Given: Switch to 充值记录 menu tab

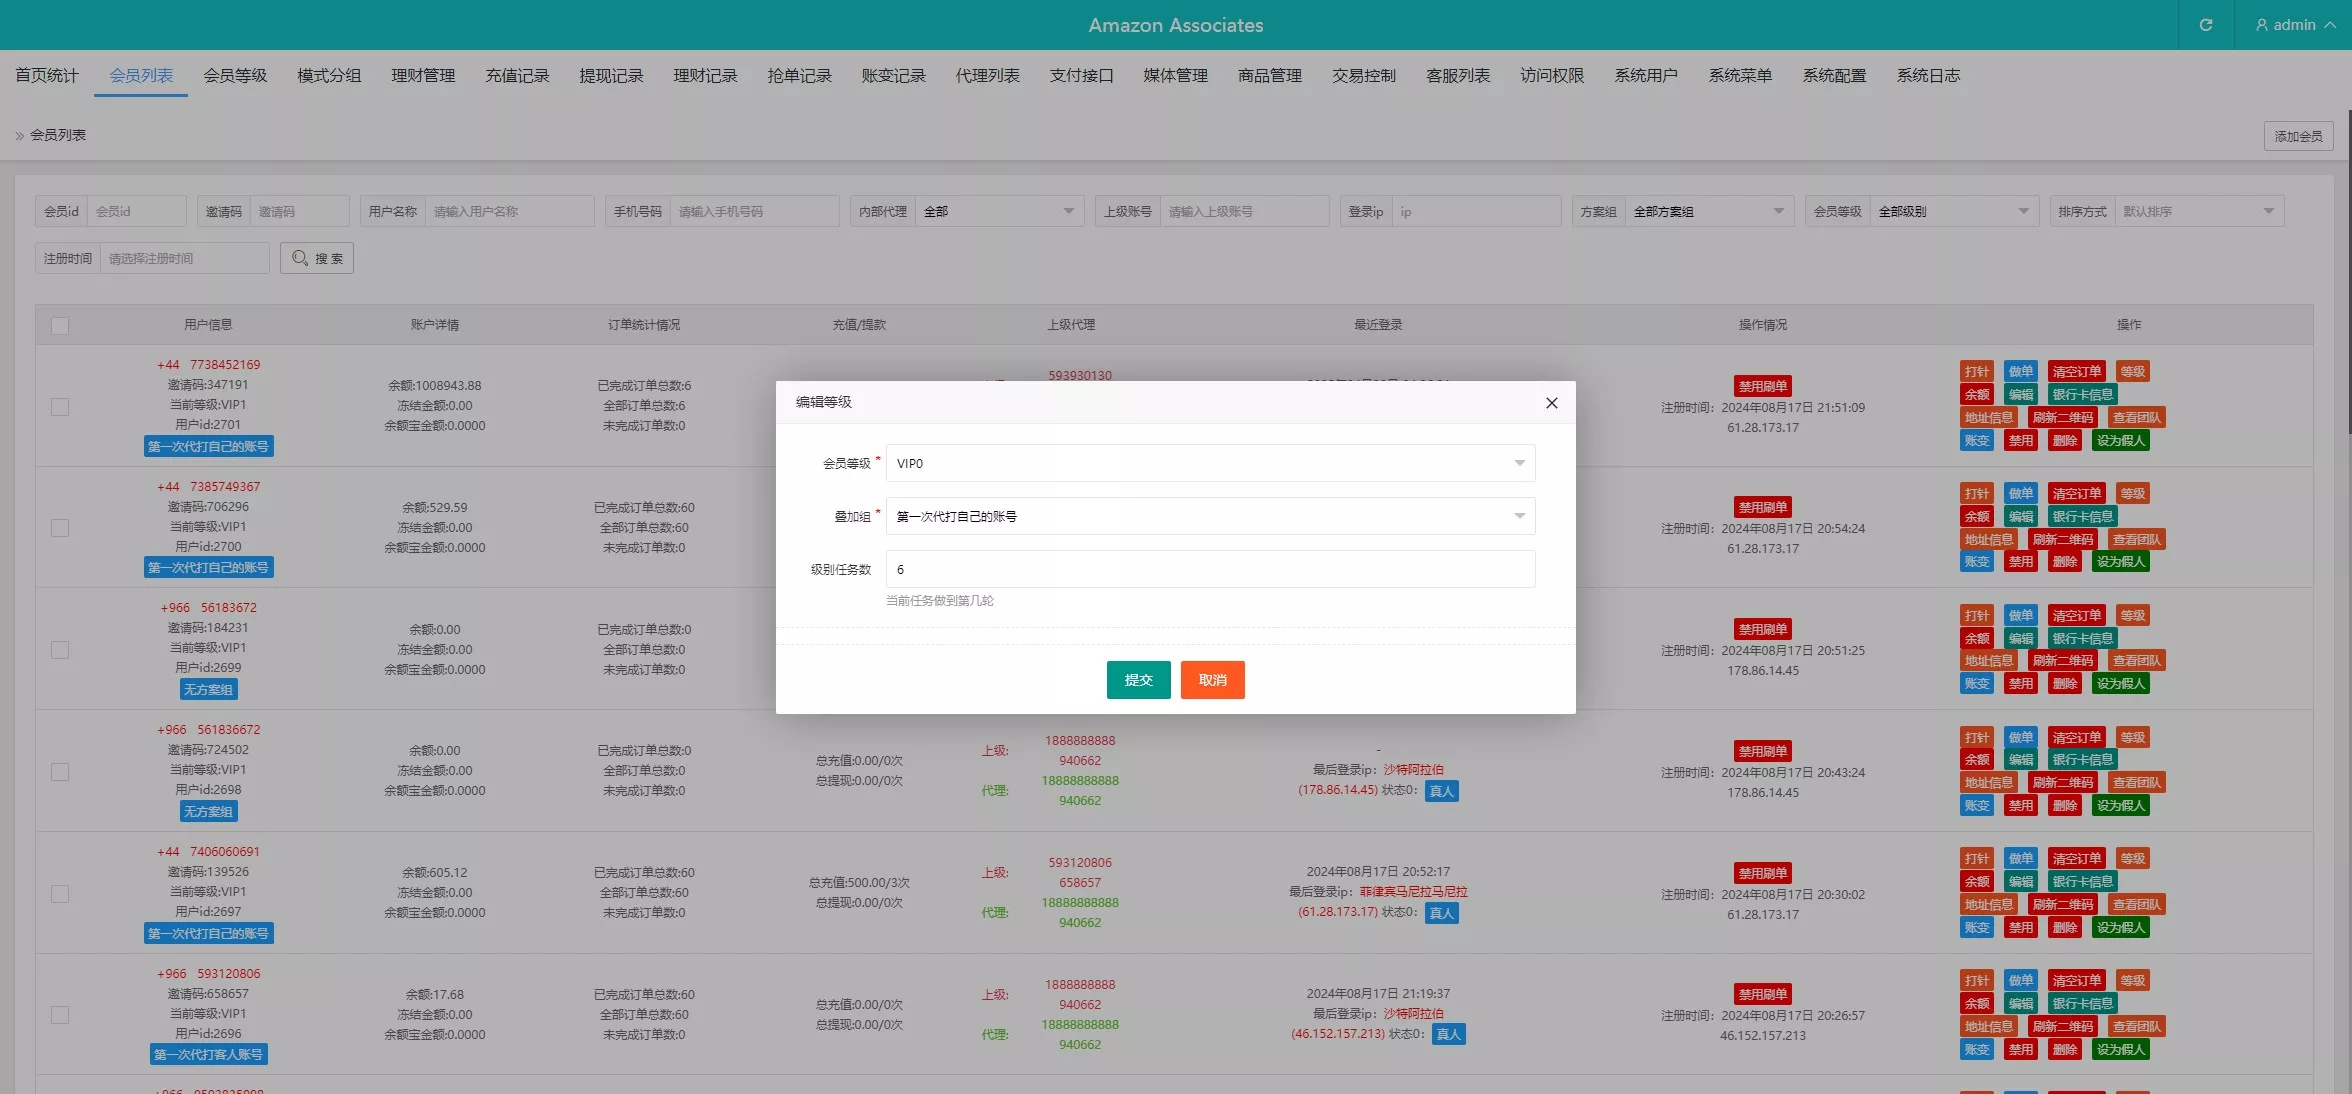Looking at the screenshot, I should coord(517,76).
